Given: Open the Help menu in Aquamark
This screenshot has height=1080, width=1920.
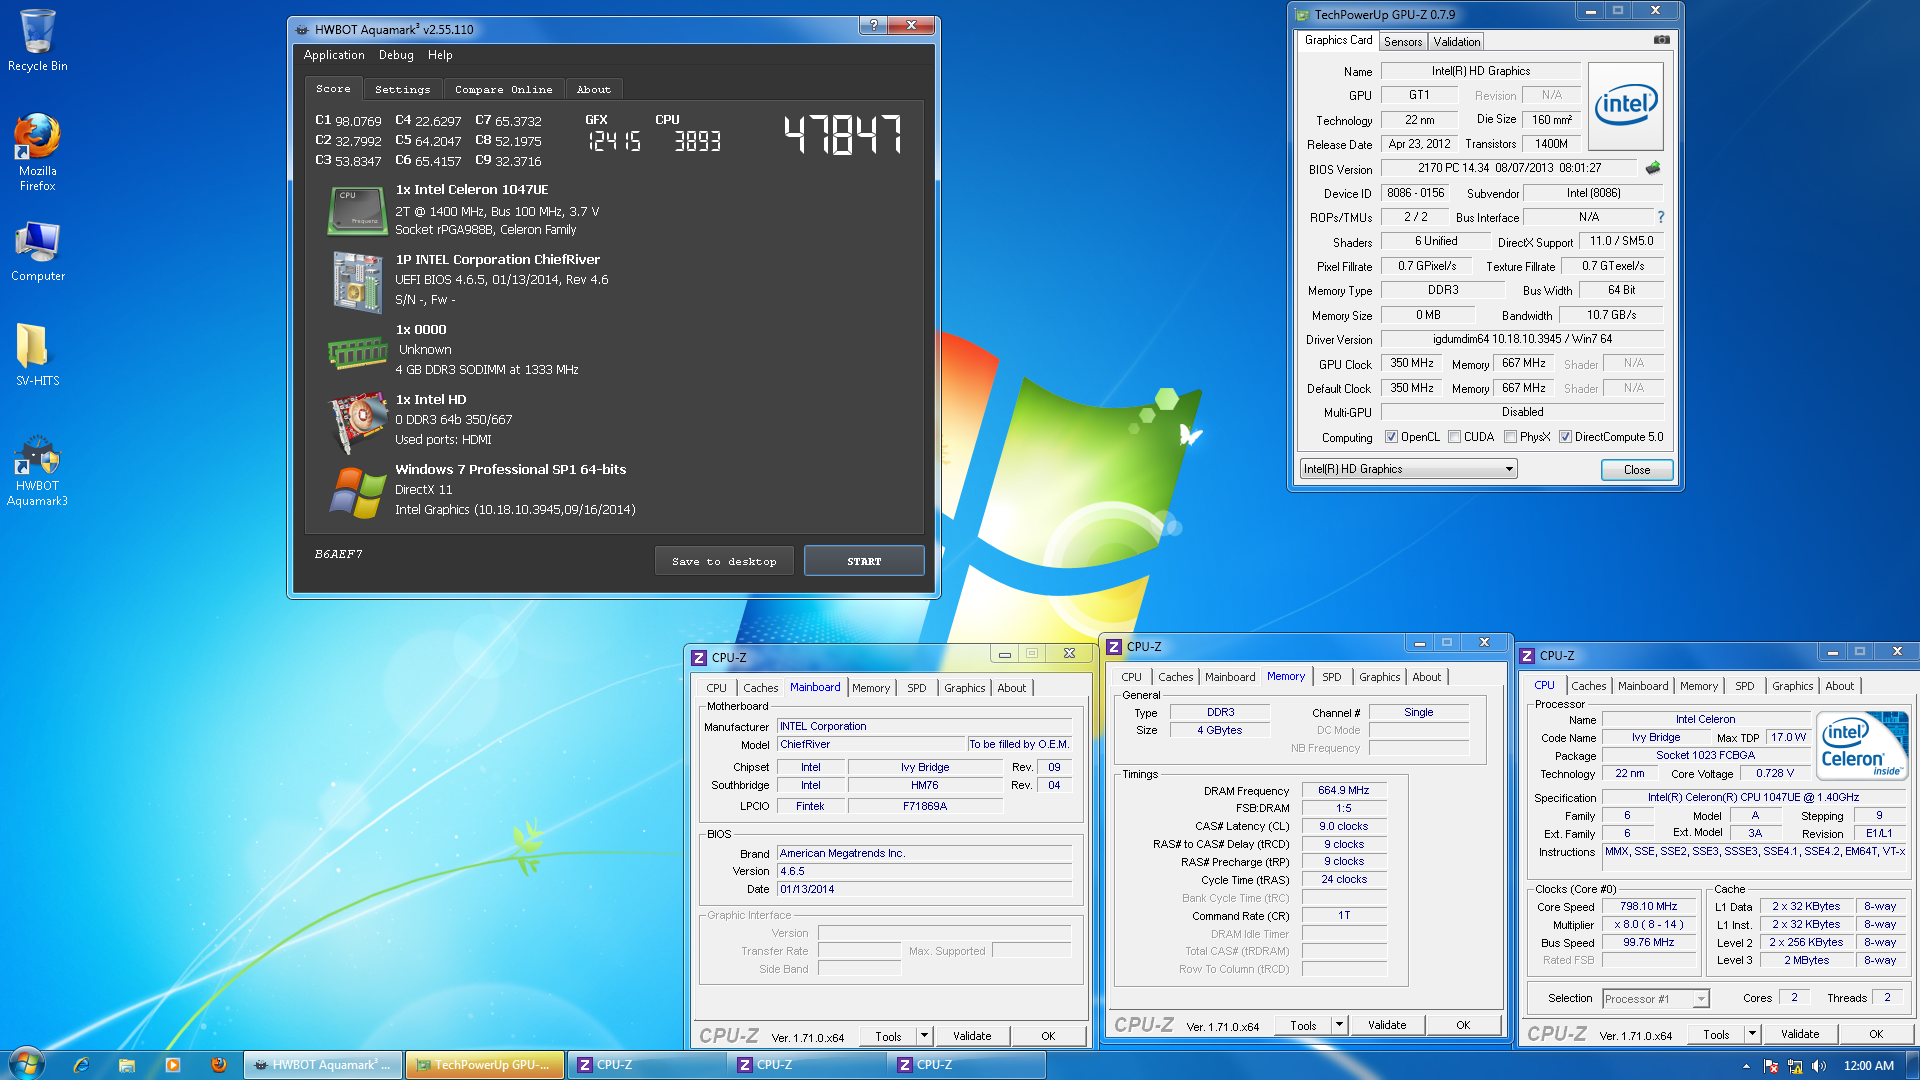Looking at the screenshot, I should [x=440, y=55].
